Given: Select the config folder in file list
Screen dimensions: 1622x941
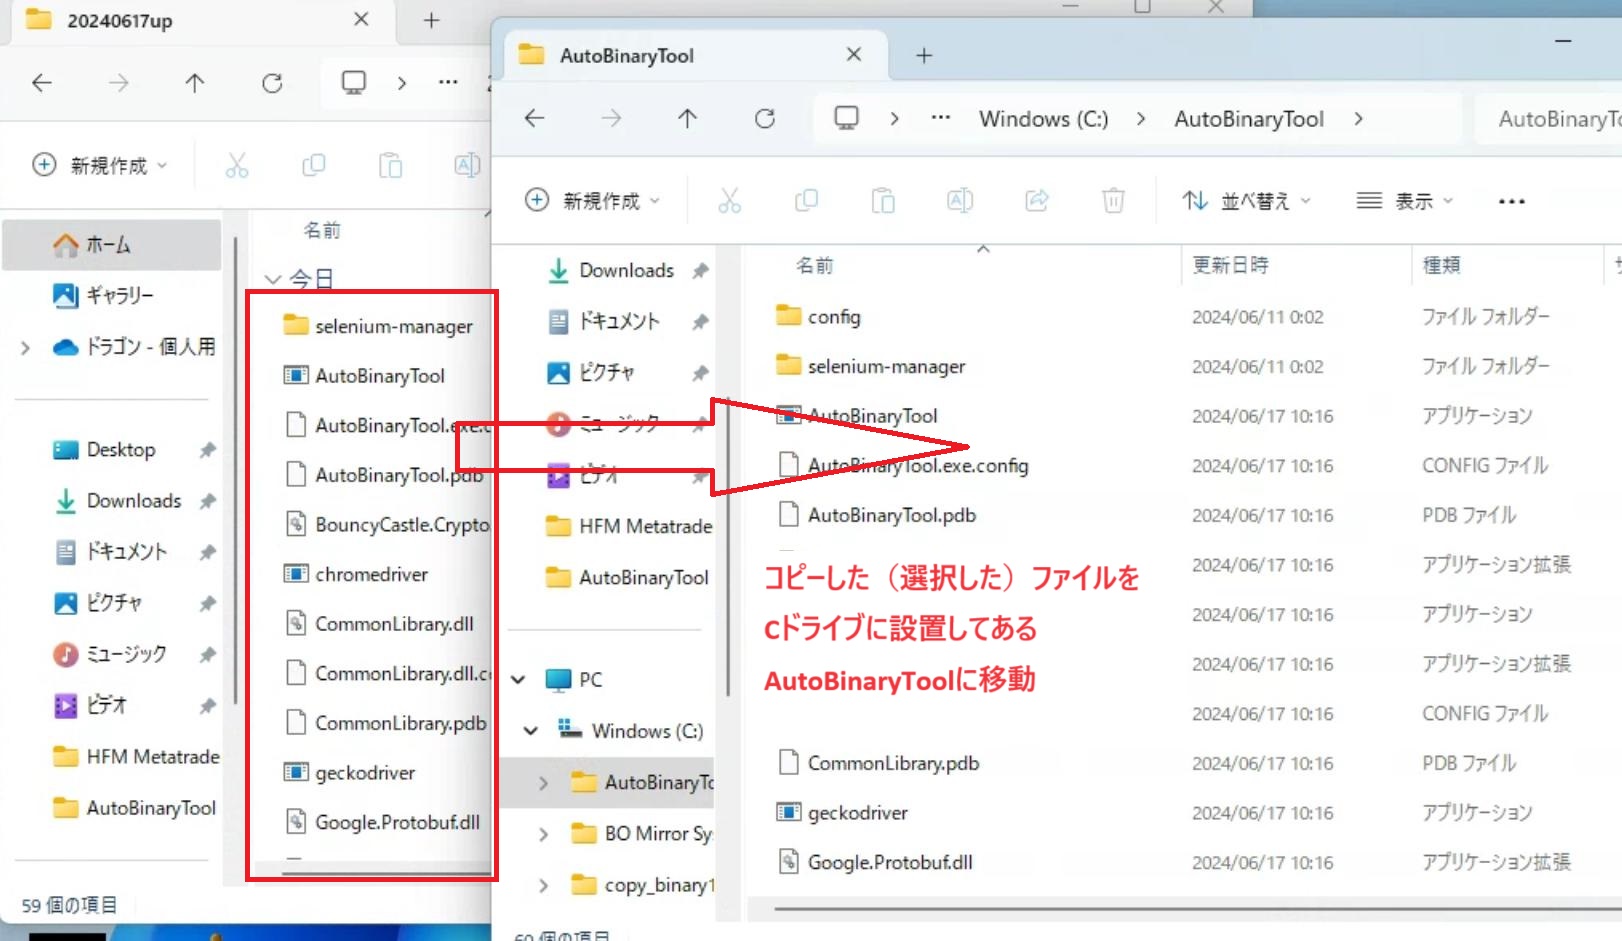Looking at the screenshot, I should 833,317.
